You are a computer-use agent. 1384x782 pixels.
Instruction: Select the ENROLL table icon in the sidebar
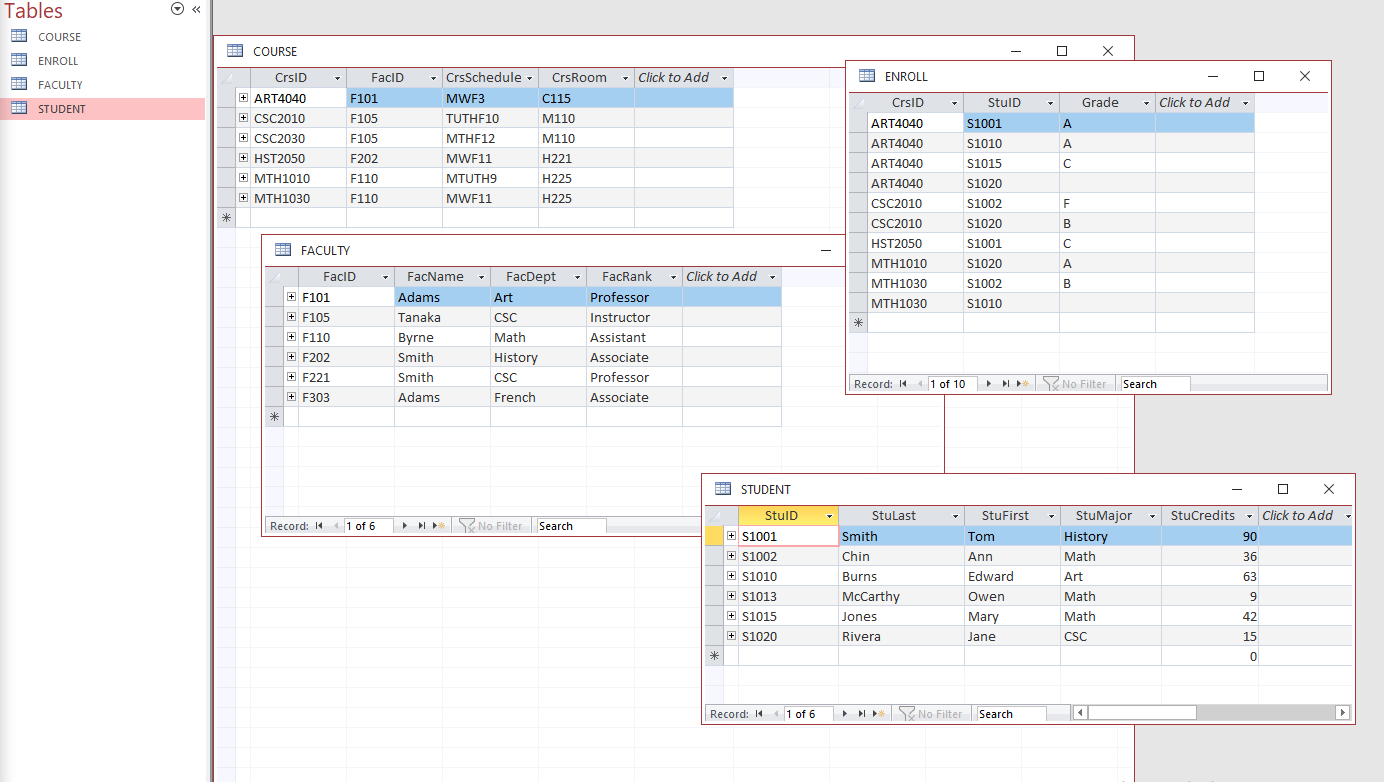tap(20, 60)
